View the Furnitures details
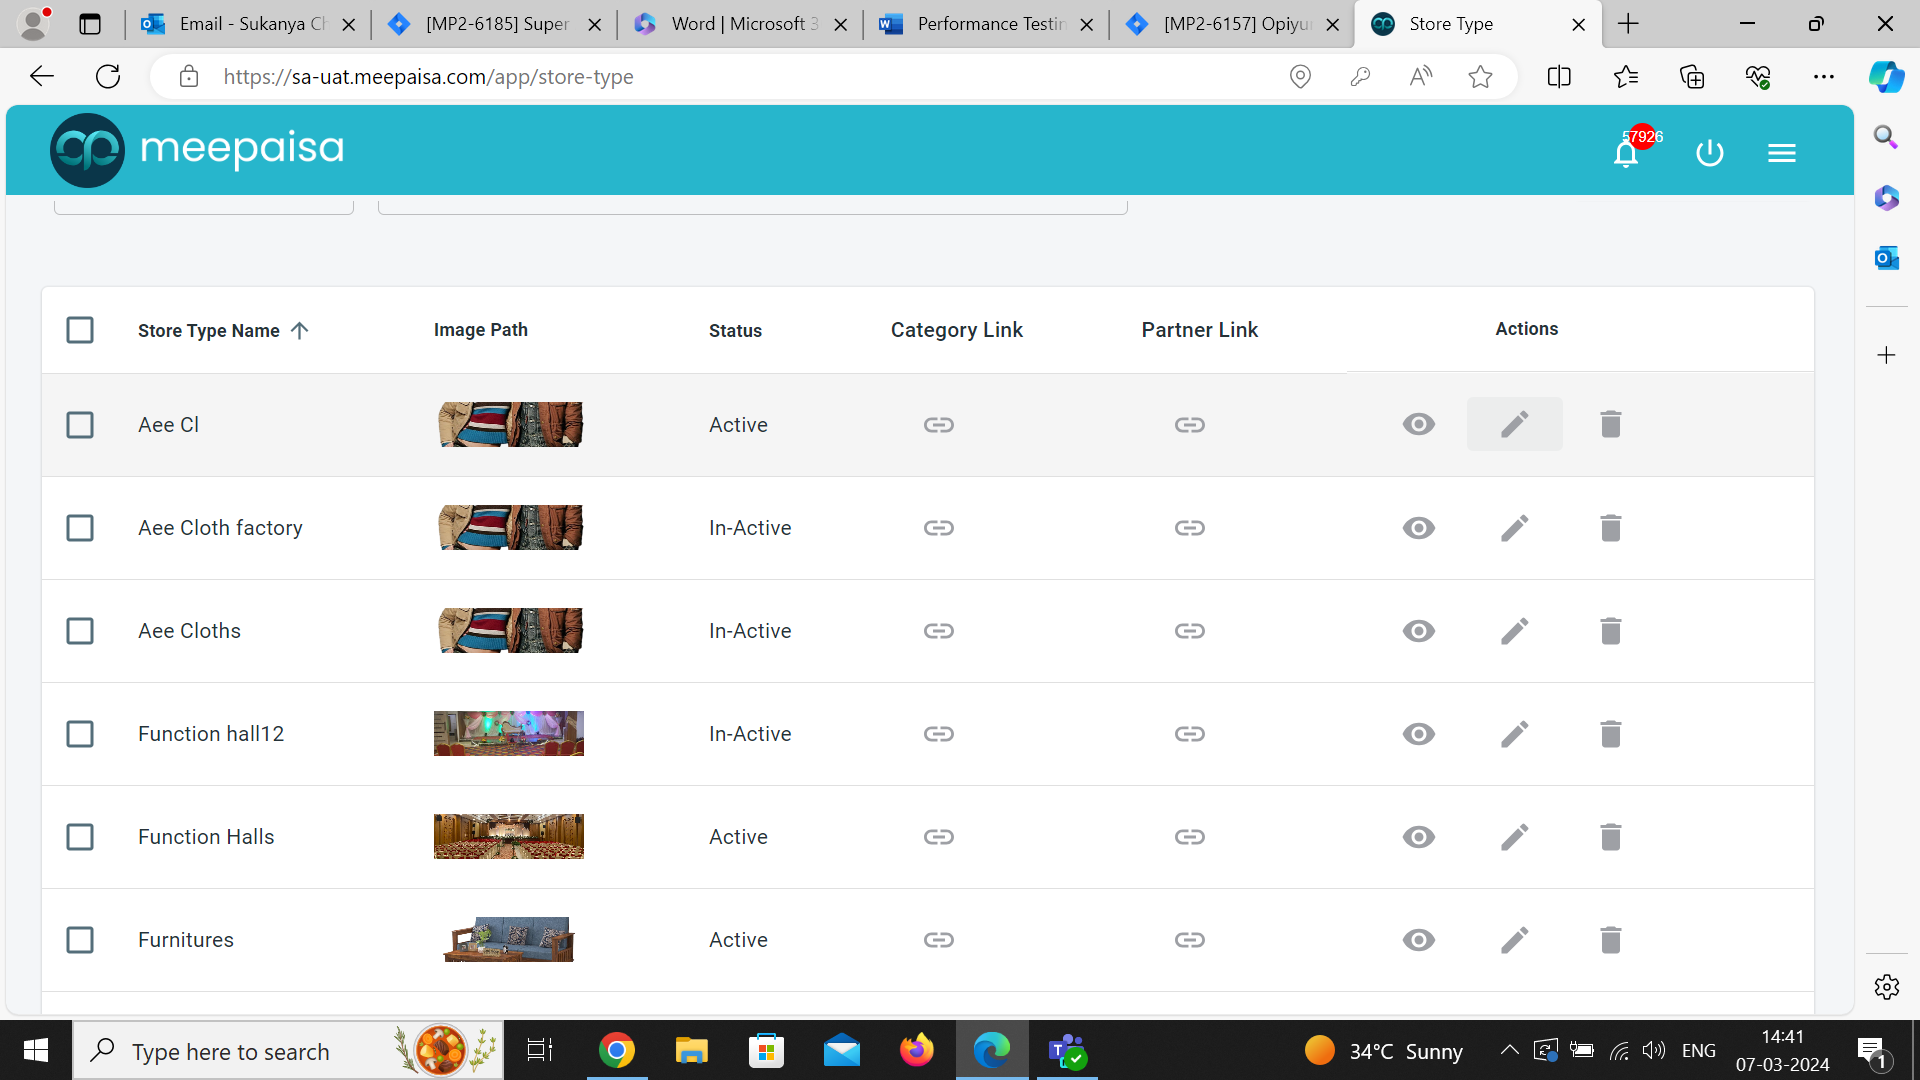This screenshot has height=1080, width=1920. click(x=1419, y=940)
